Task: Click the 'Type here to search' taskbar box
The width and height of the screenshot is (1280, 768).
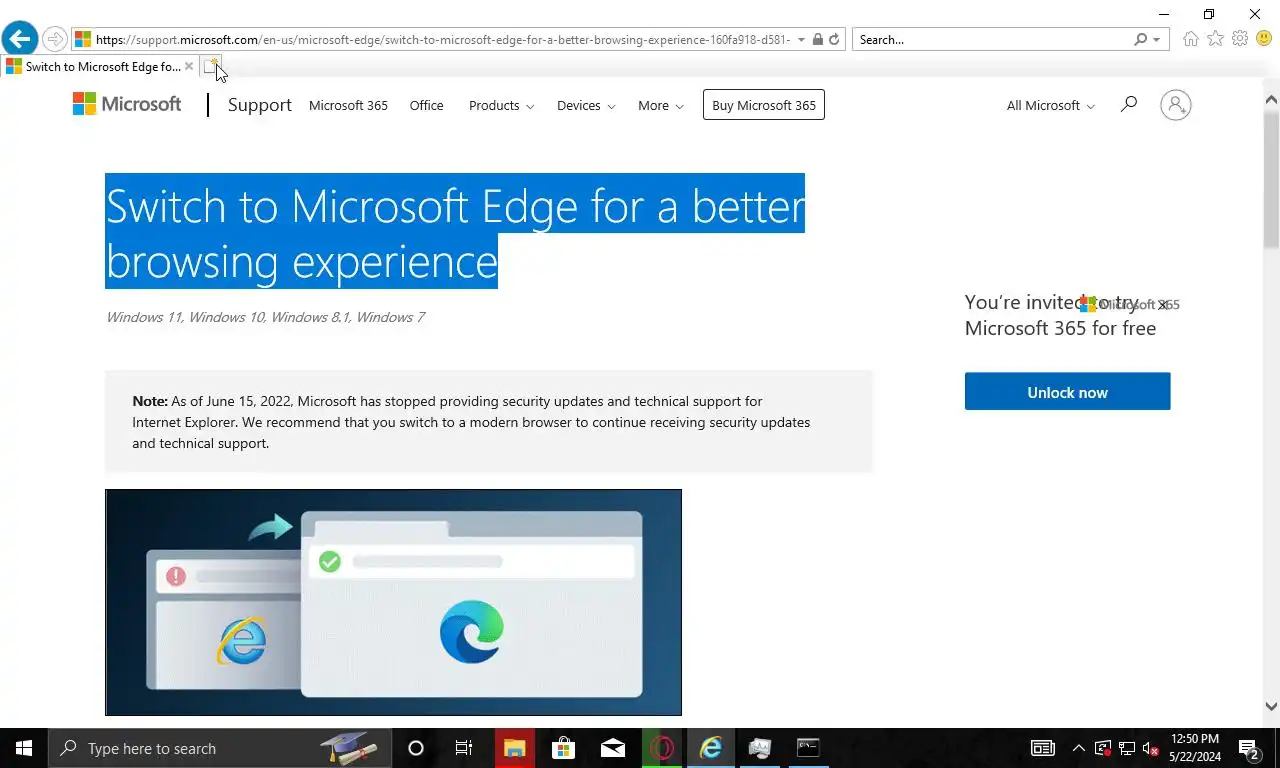Action: click(220, 748)
